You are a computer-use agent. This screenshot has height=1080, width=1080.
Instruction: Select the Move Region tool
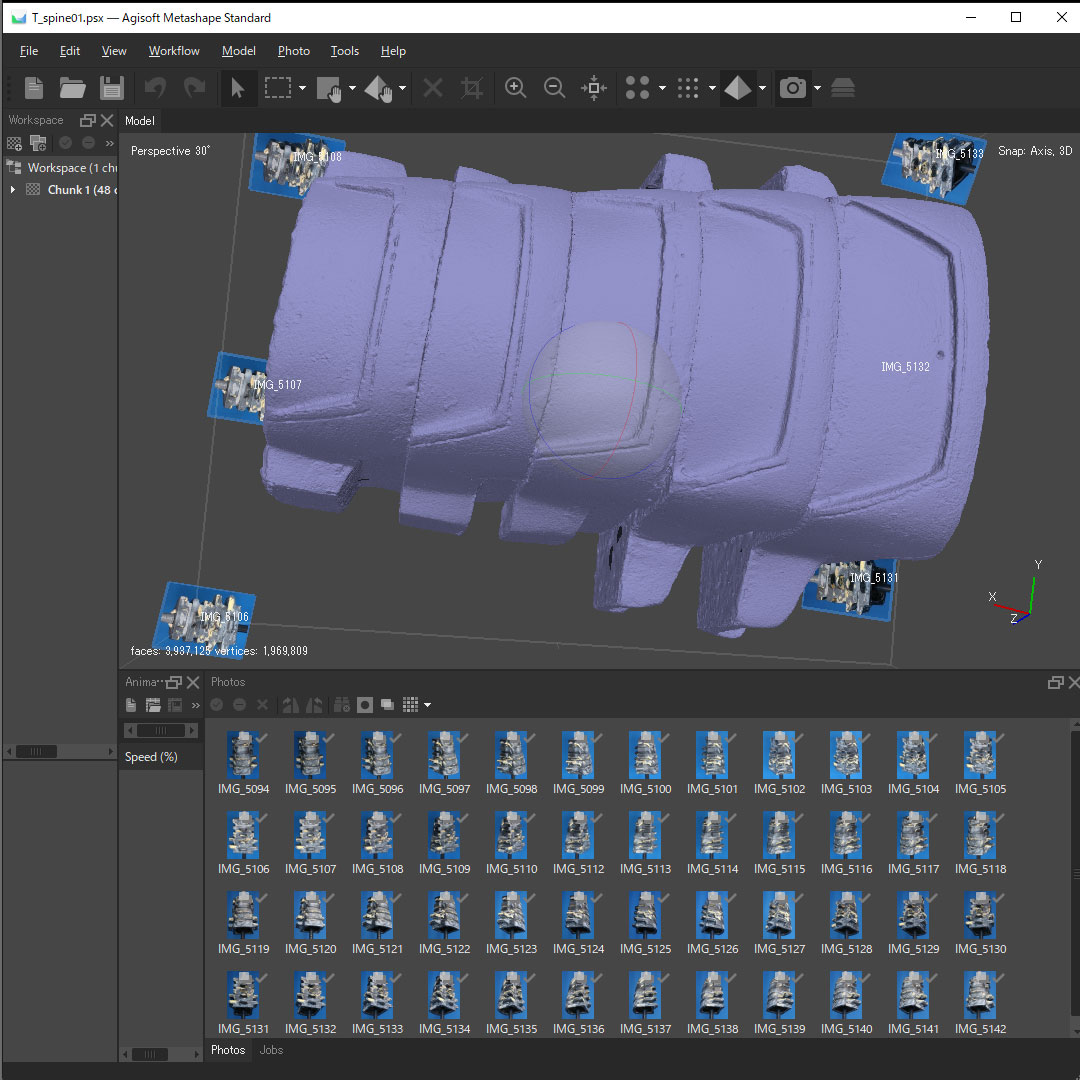[x=329, y=88]
